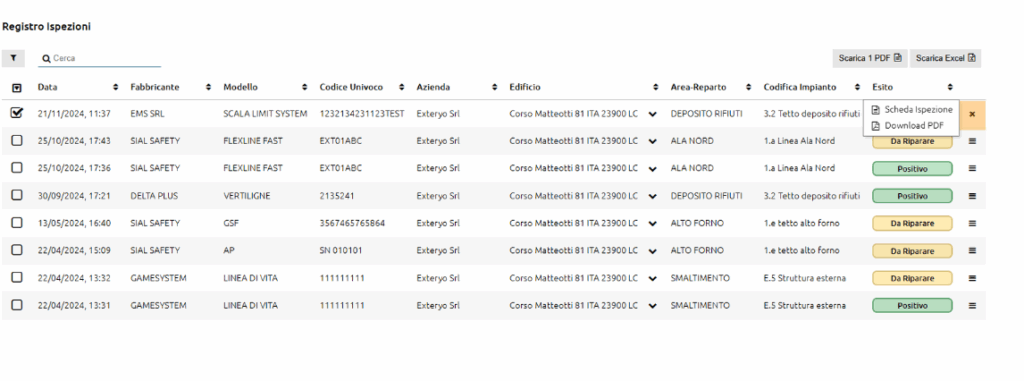
Task: Click Da Riparare badge in 25/10/2024, 17:43 row
Action: 912,142
